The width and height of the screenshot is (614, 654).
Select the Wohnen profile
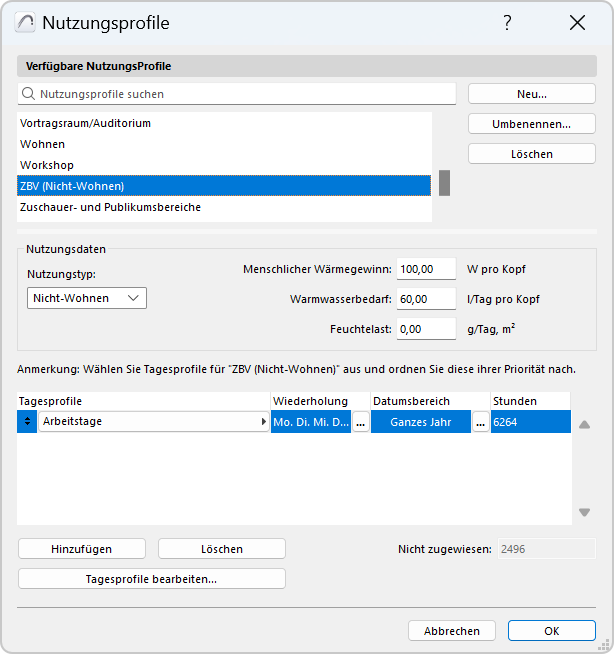(x=224, y=144)
